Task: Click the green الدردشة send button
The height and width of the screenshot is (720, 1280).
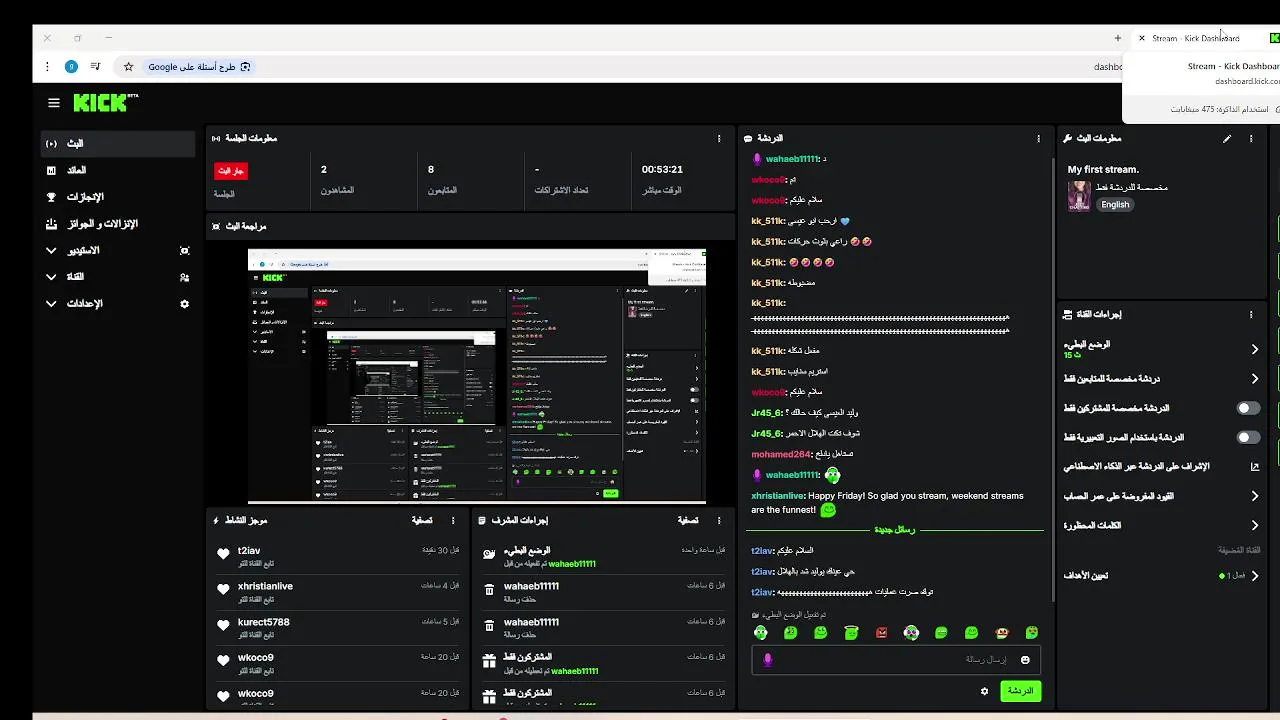Action: coord(1020,691)
